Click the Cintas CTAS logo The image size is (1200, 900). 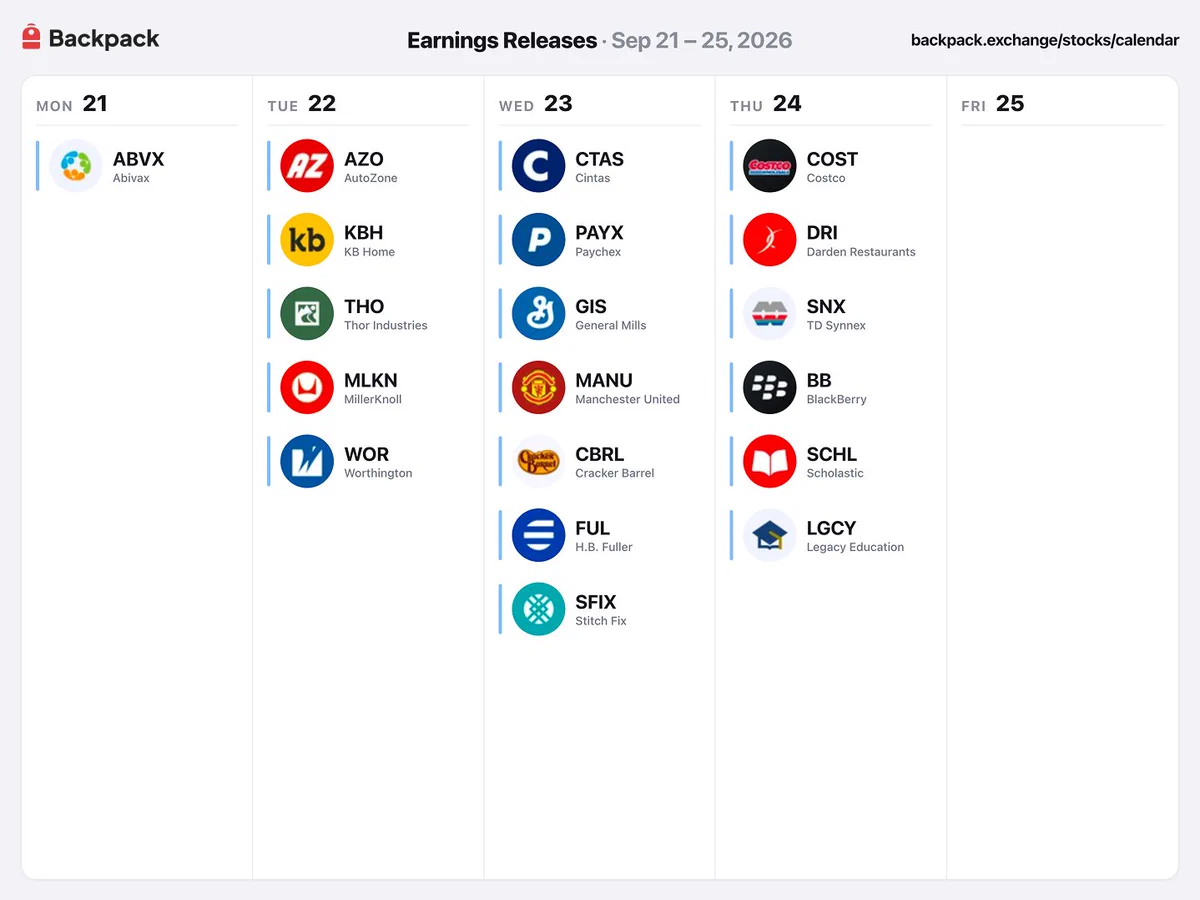click(x=539, y=166)
